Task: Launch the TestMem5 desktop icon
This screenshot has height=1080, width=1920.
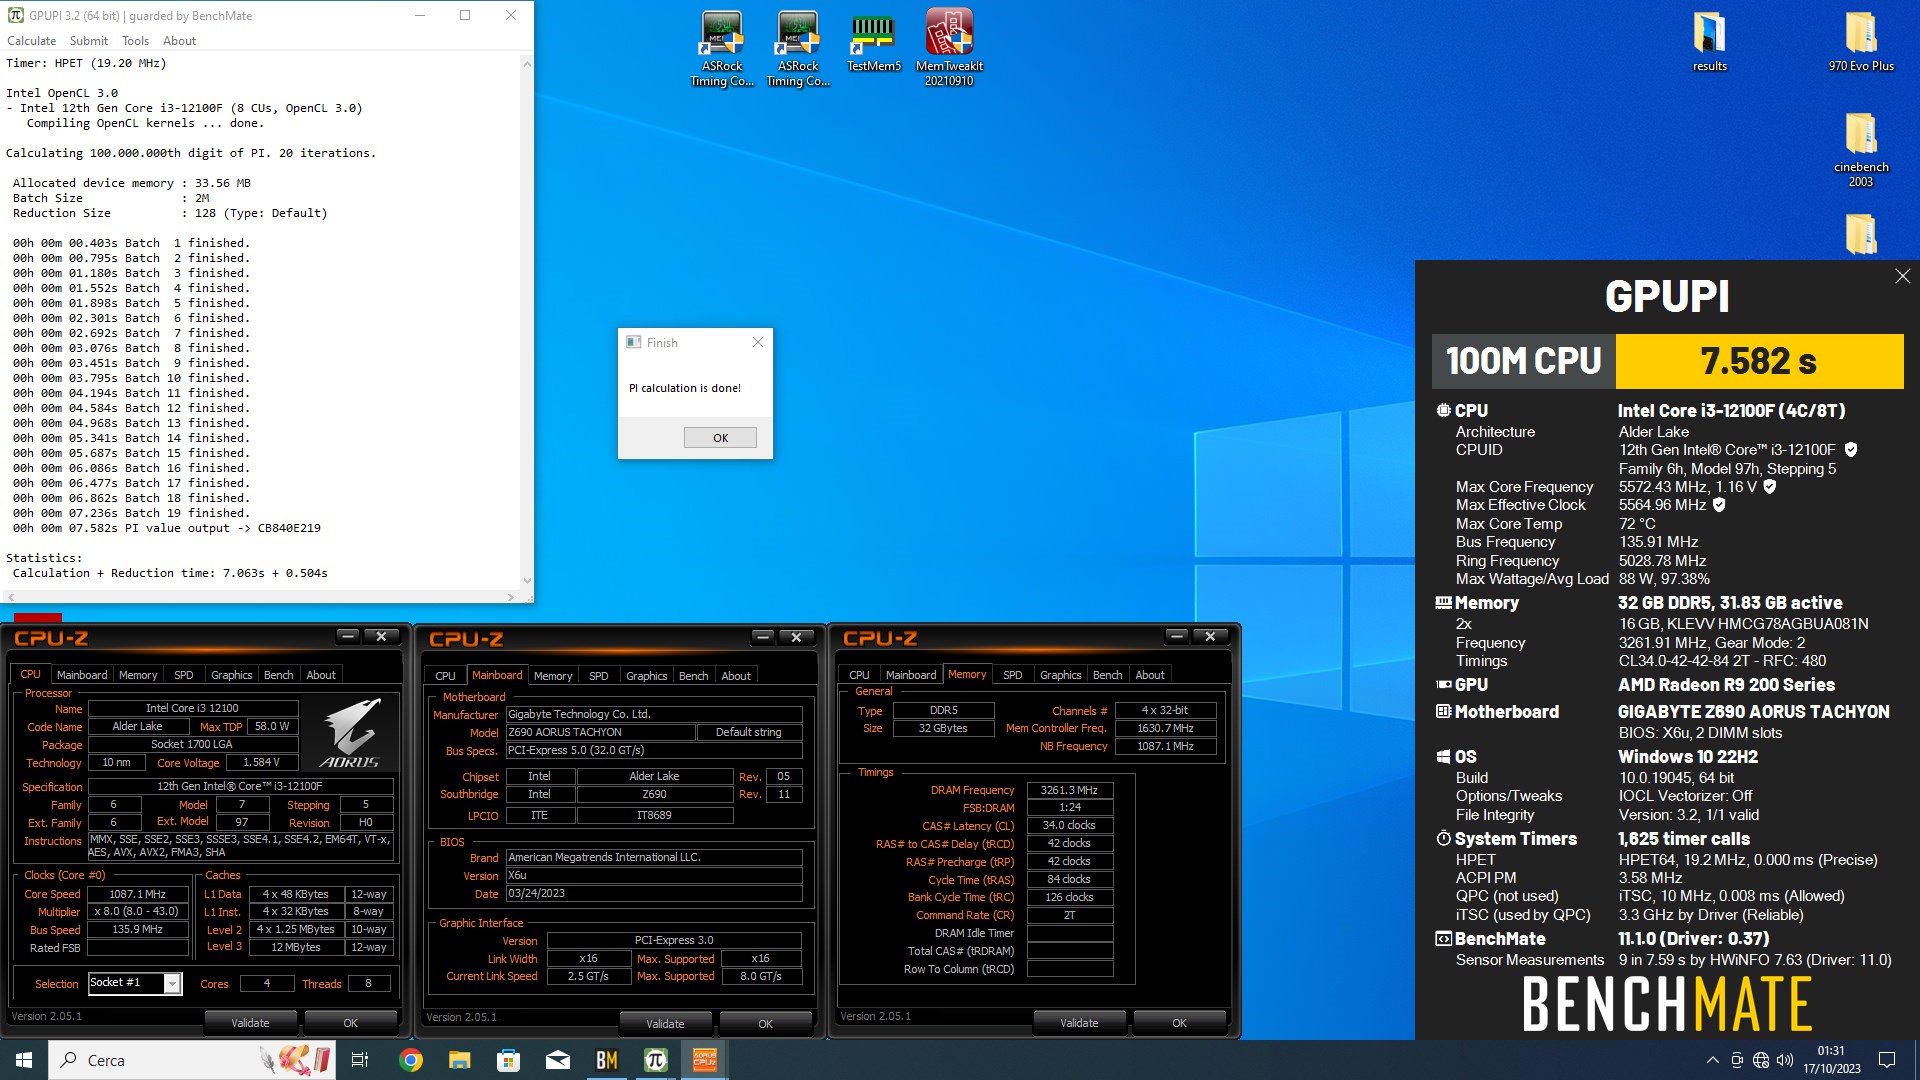Action: click(x=874, y=42)
